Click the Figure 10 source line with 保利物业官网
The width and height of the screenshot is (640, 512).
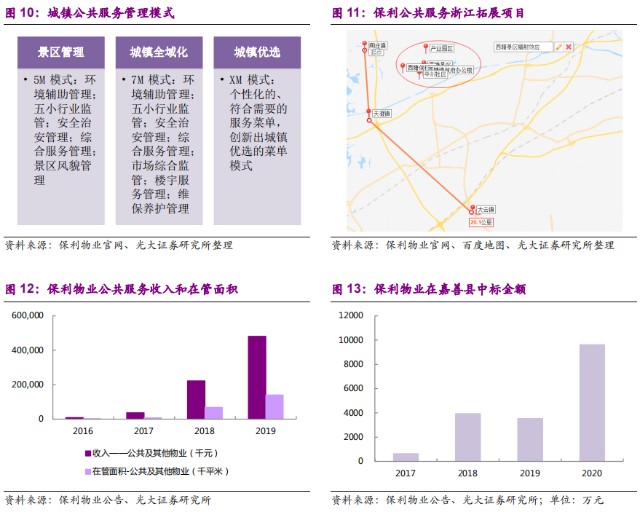(x=119, y=245)
